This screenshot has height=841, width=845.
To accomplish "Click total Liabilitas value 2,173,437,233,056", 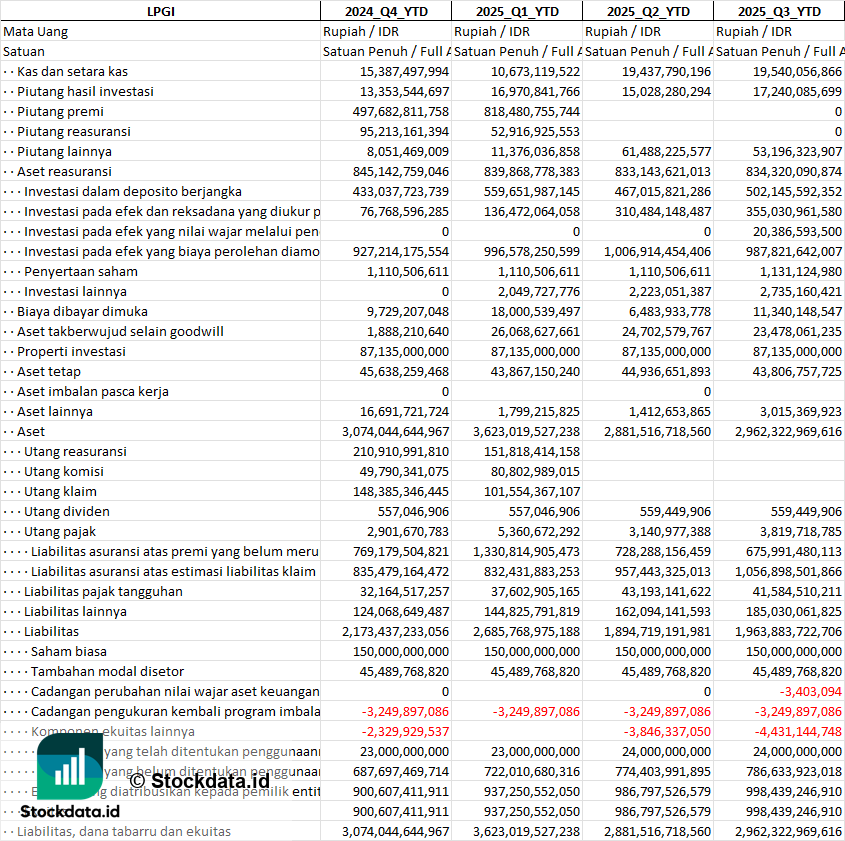I will (x=396, y=631).
